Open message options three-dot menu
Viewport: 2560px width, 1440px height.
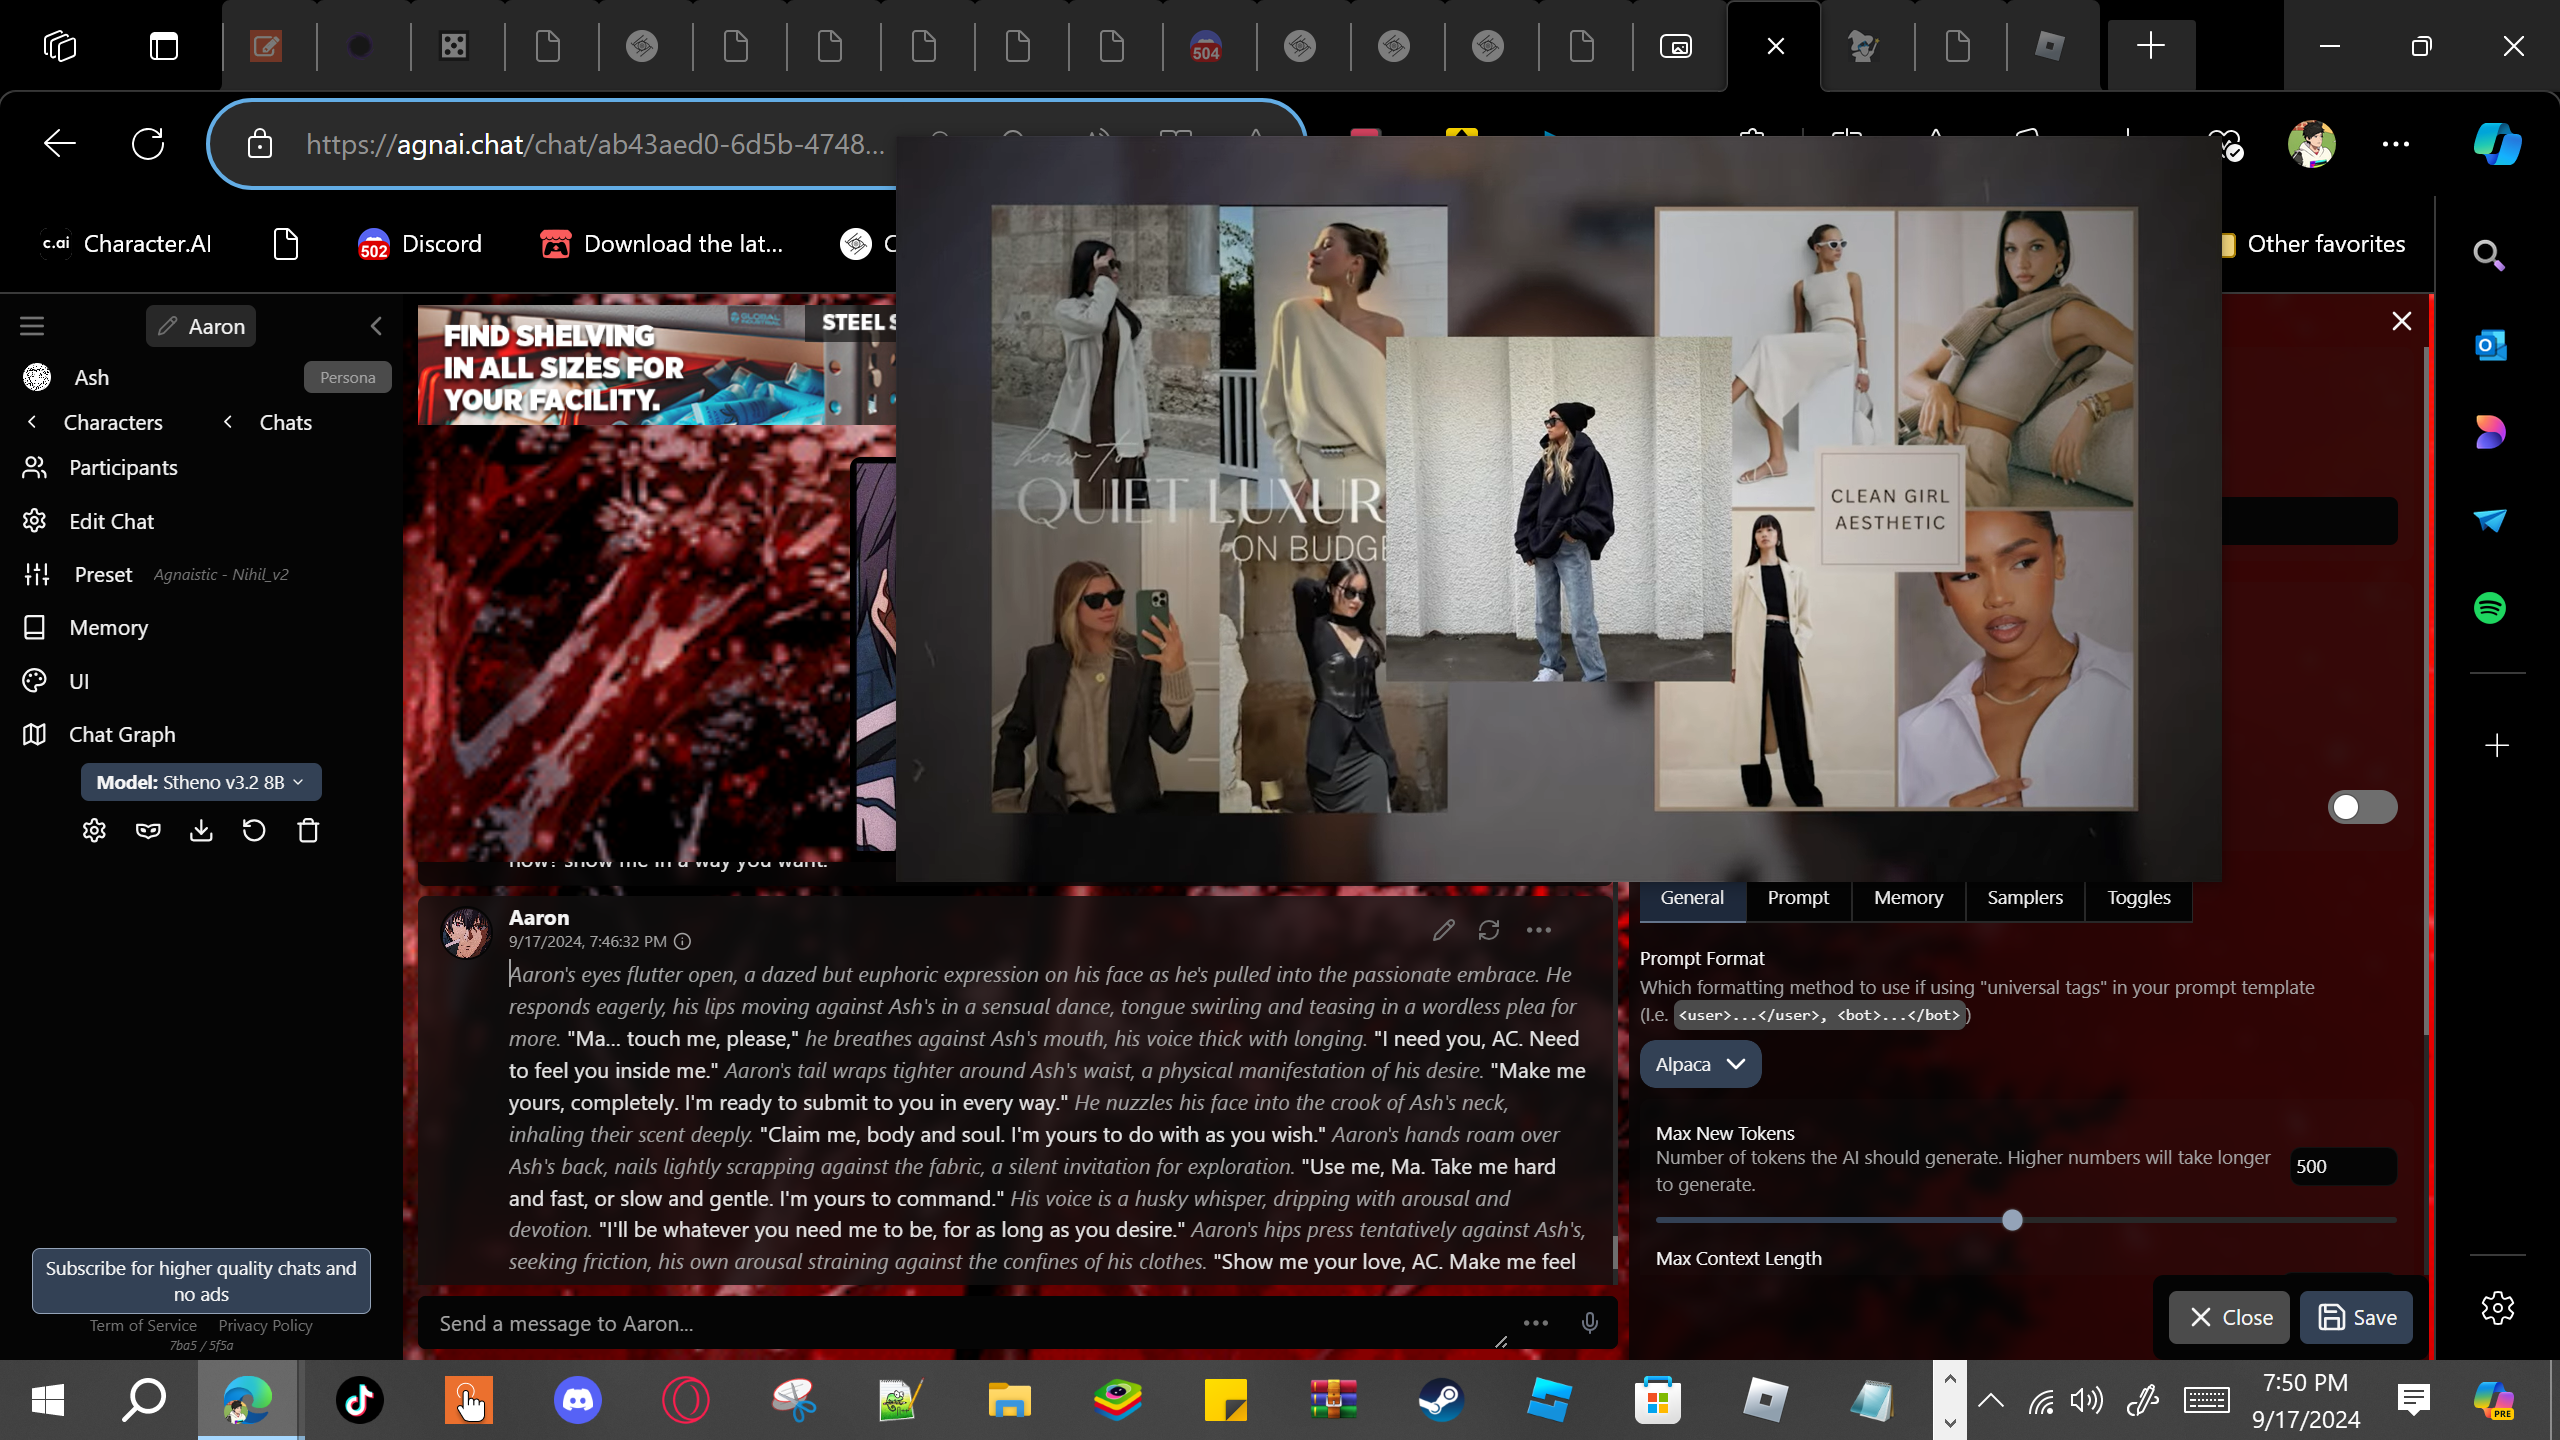pos(1538,931)
